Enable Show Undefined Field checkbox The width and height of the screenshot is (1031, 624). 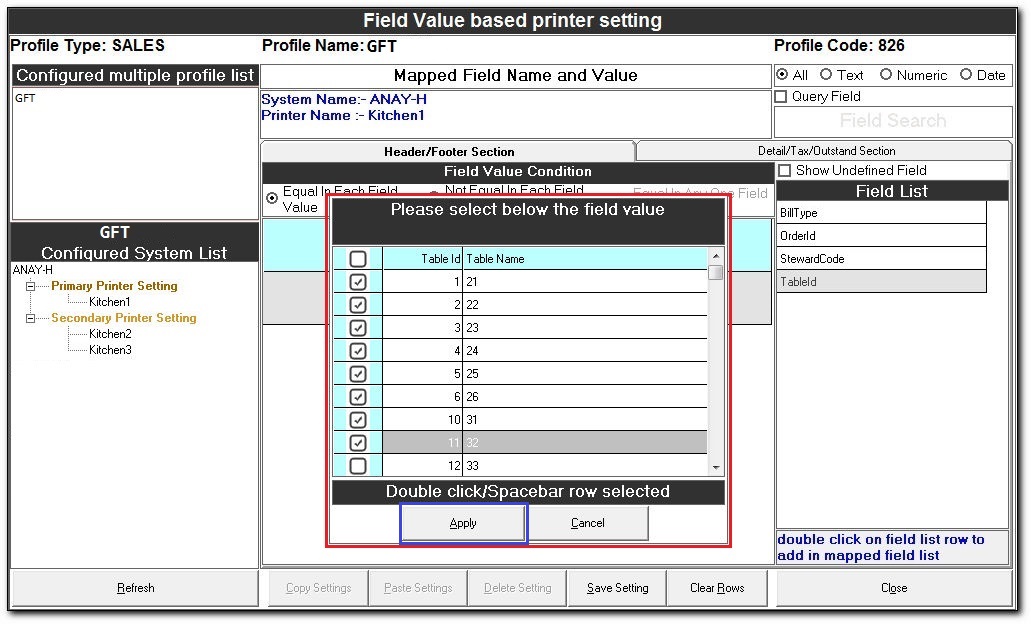pyautogui.click(x=784, y=171)
